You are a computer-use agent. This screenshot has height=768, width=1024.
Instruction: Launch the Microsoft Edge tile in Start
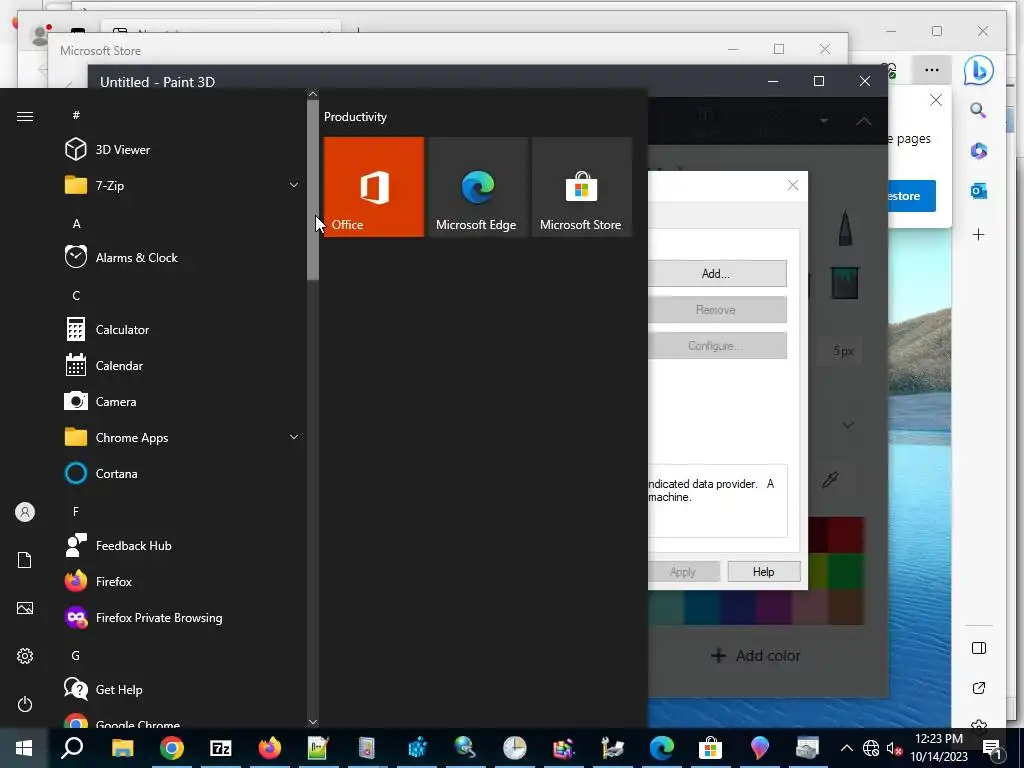tap(477, 187)
